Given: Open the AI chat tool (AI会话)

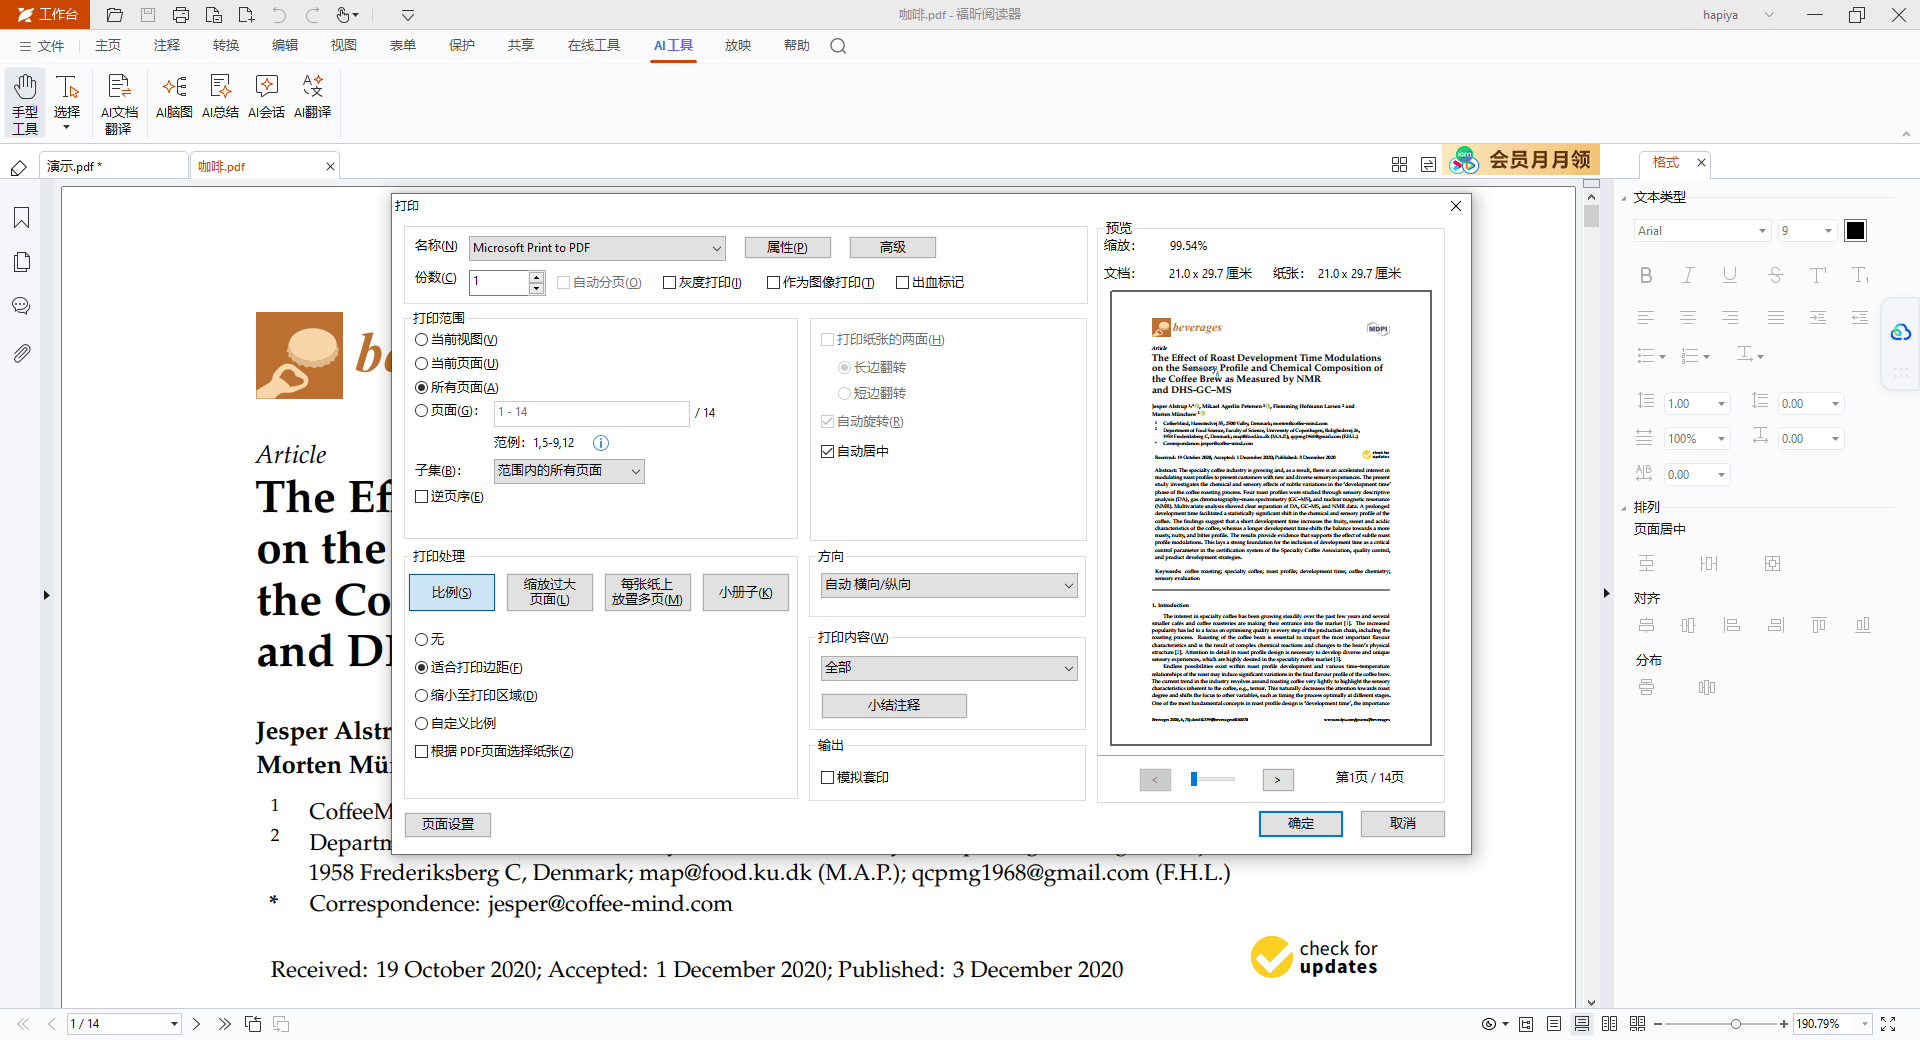Looking at the screenshot, I should pyautogui.click(x=266, y=96).
